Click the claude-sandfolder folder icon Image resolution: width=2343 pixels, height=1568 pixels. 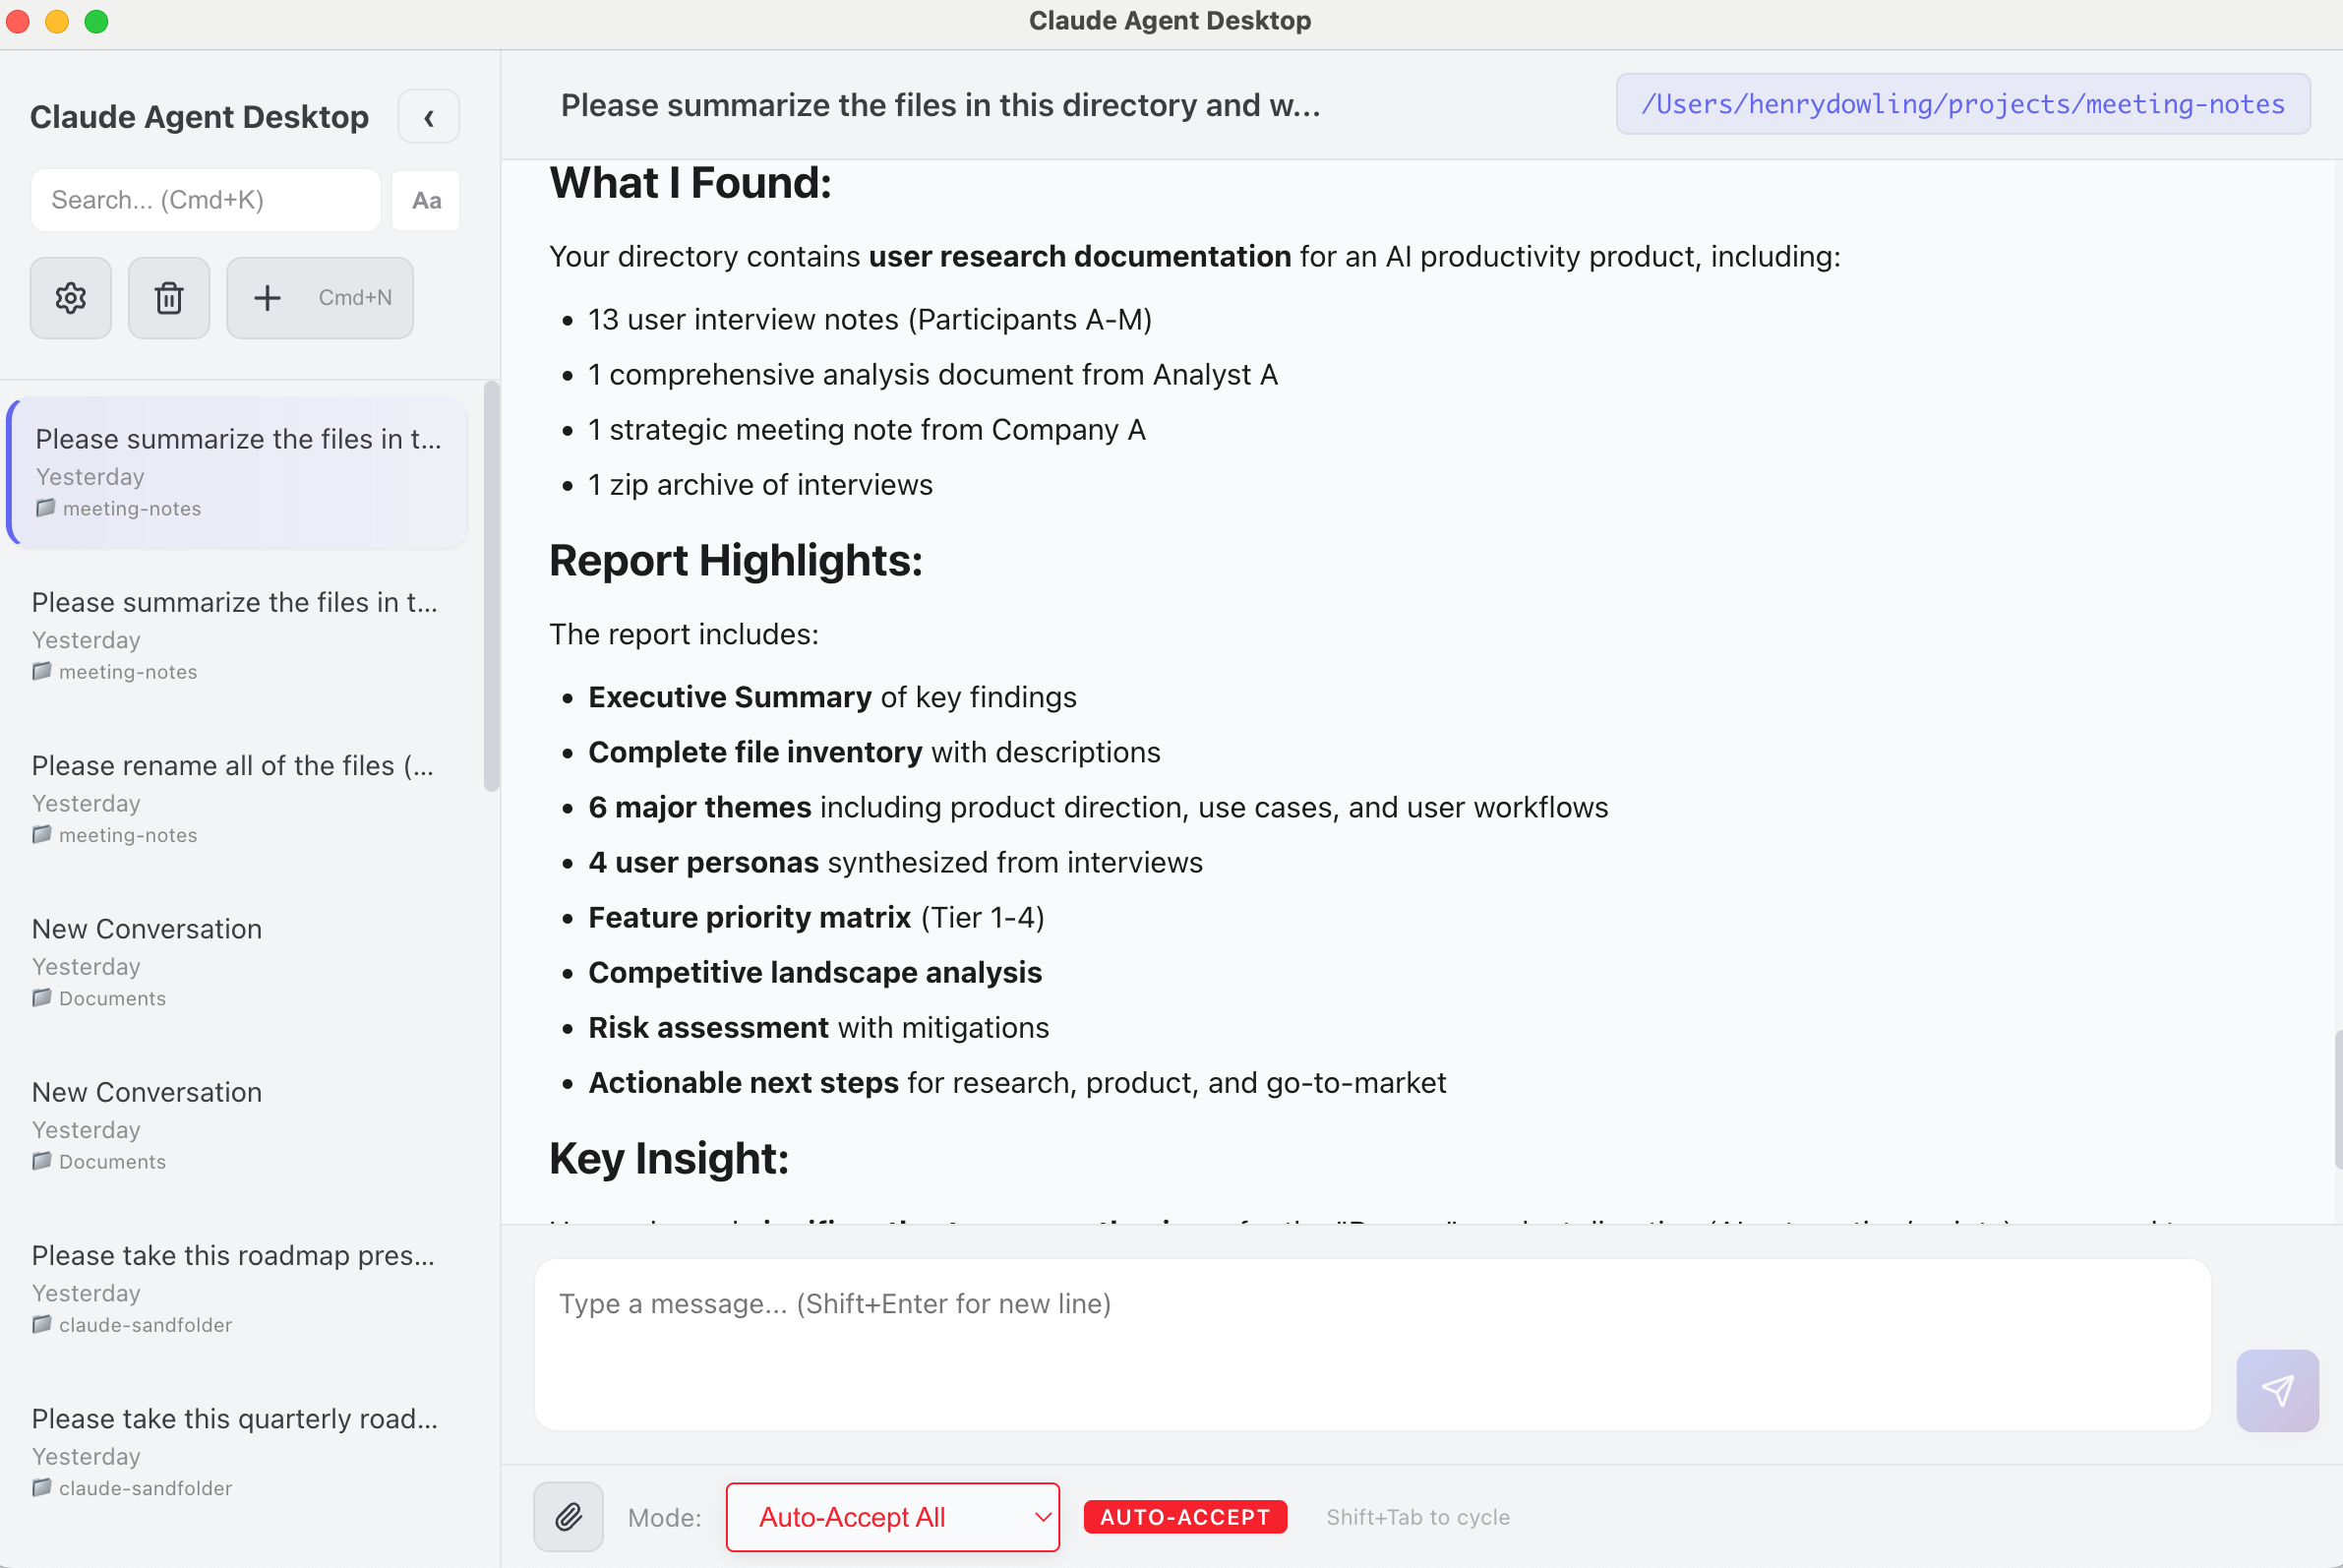[x=42, y=1324]
